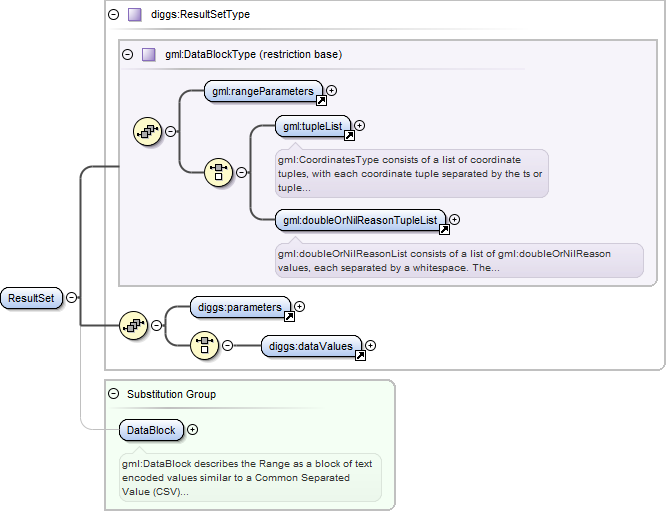Image resolution: width=667 pixels, height=512 pixels.
Task: Select the DataBlock element box
Action: point(150,430)
